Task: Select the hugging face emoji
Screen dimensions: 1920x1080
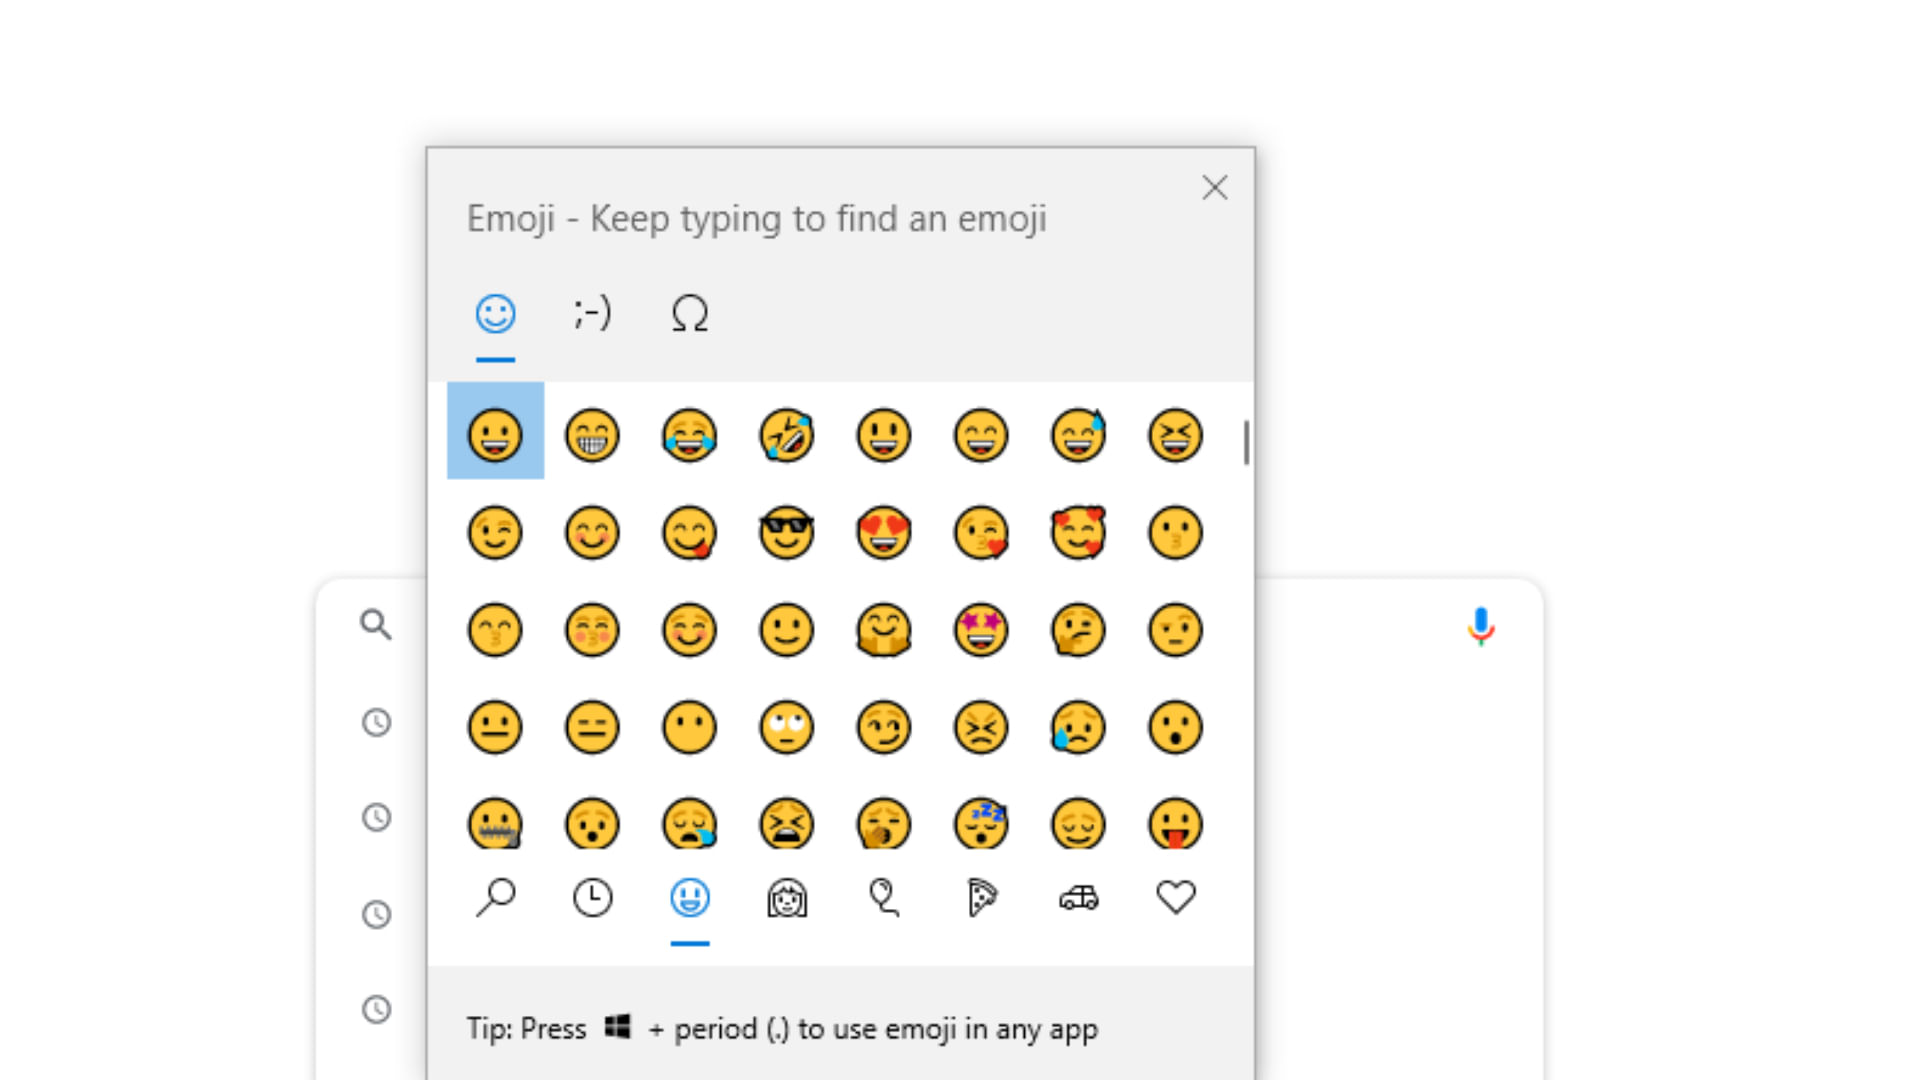Action: click(x=884, y=630)
